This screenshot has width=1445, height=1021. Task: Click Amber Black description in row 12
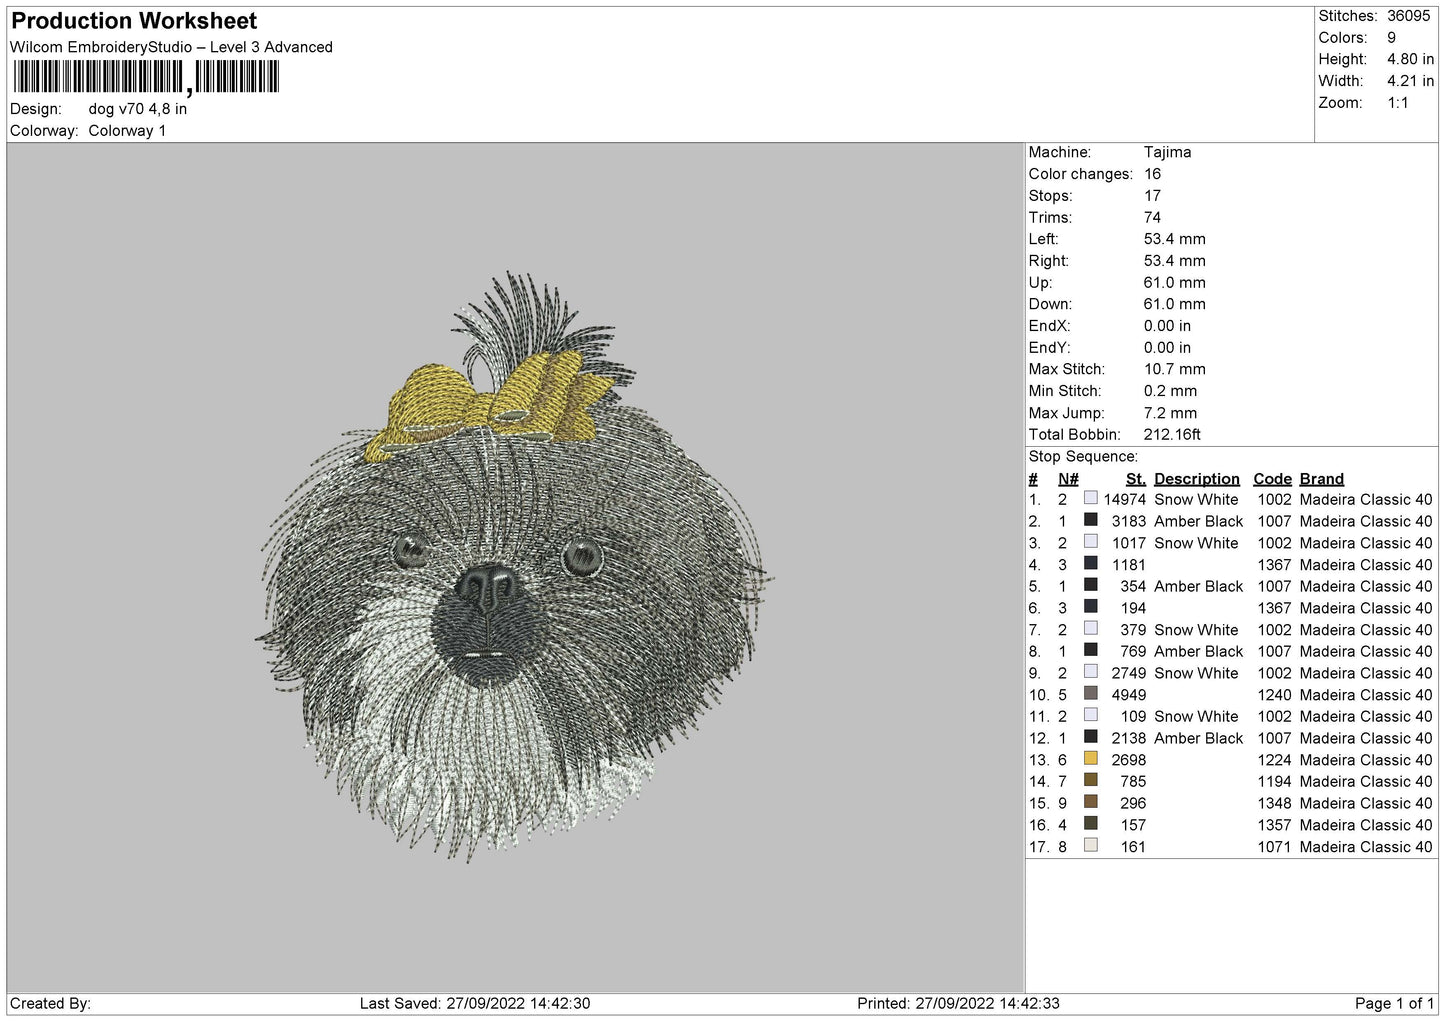pyautogui.click(x=1198, y=738)
